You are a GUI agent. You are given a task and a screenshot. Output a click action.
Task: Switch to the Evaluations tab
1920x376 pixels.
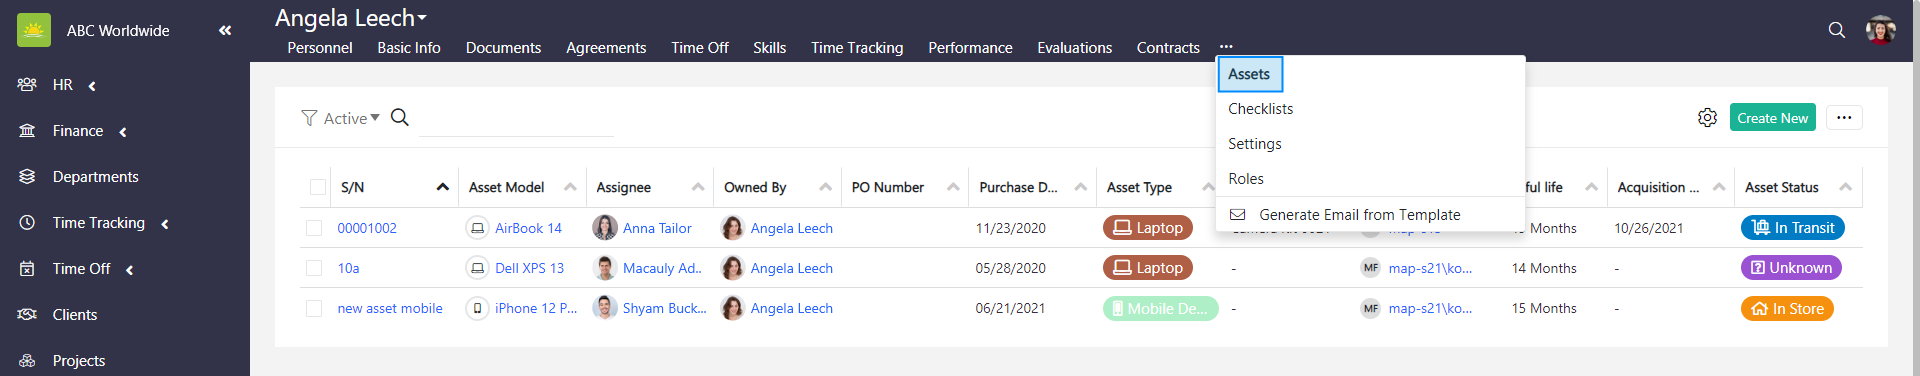coord(1074,48)
